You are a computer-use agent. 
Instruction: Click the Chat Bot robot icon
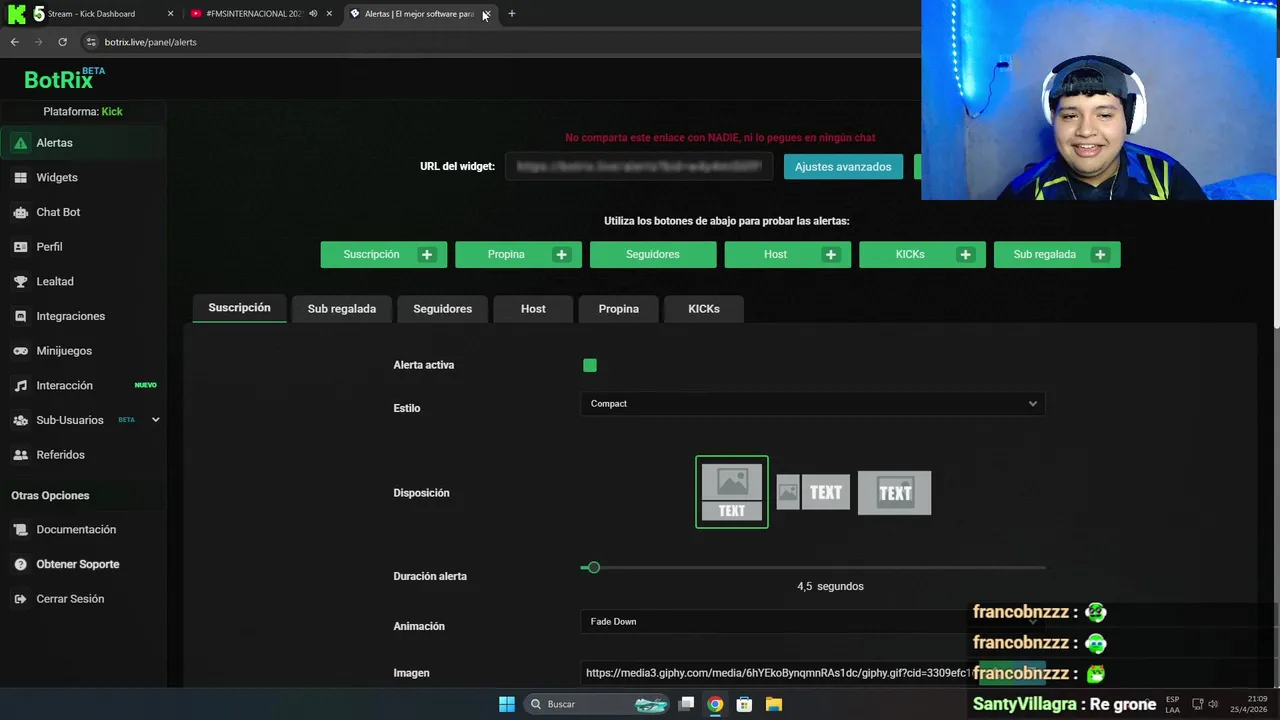(20, 212)
